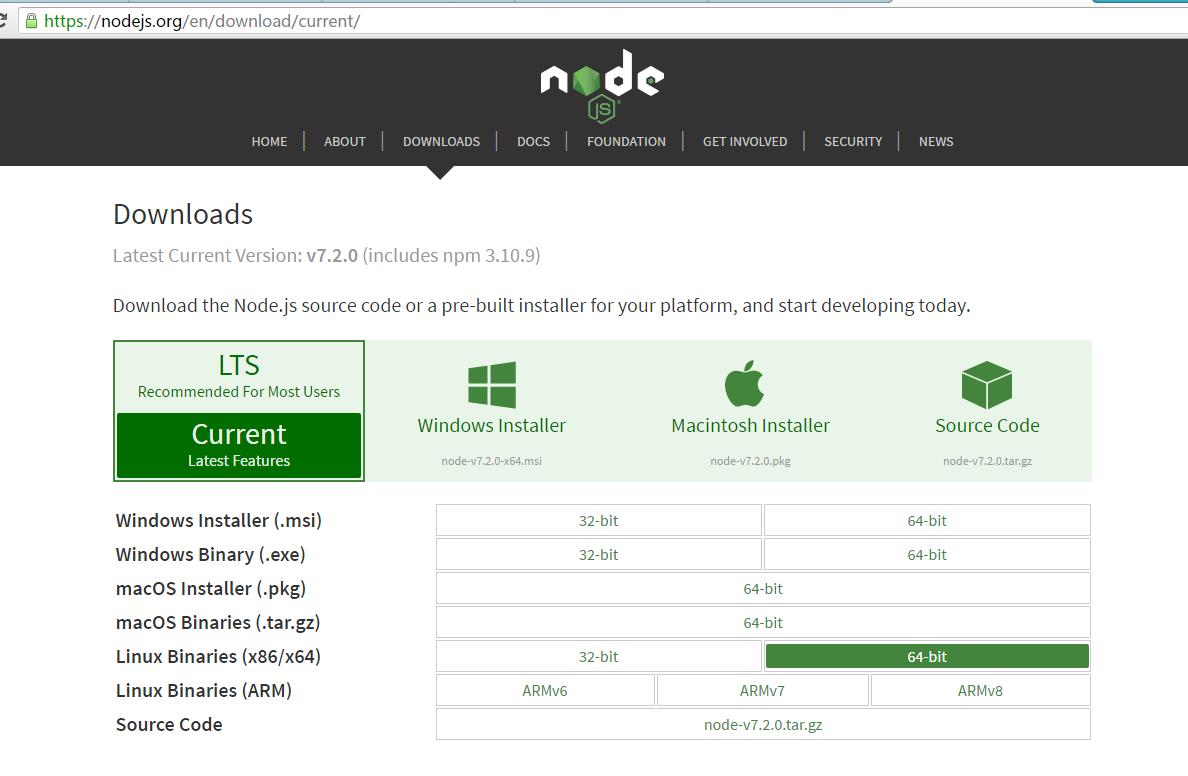Download 64-bit Linux Binaries (x86/x64)
This screenshot has width=1188, height=776.
[927, 657]
